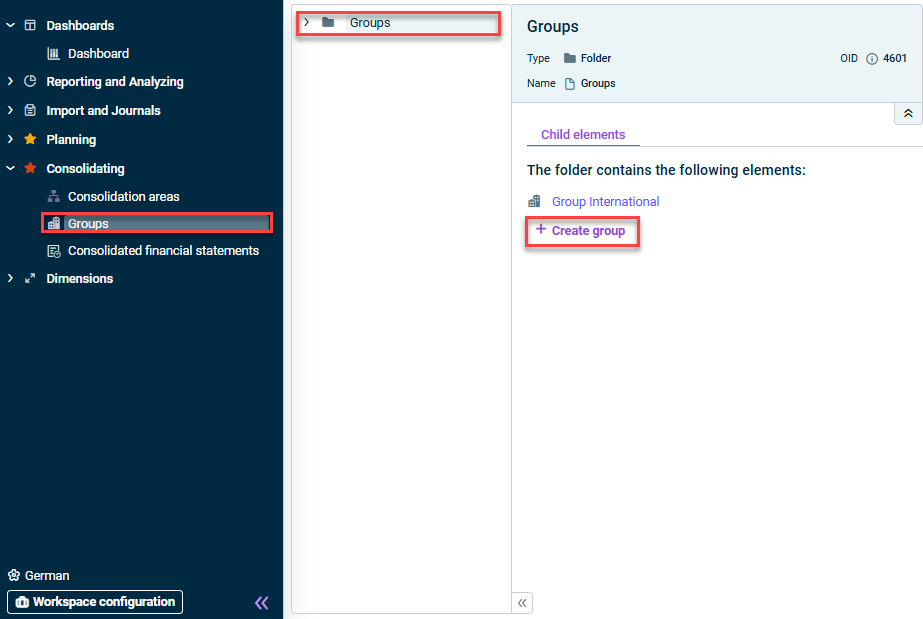Viewport: 923px width, 619px height.
Task: Click the Planning star icon
Action: (30, 139)
